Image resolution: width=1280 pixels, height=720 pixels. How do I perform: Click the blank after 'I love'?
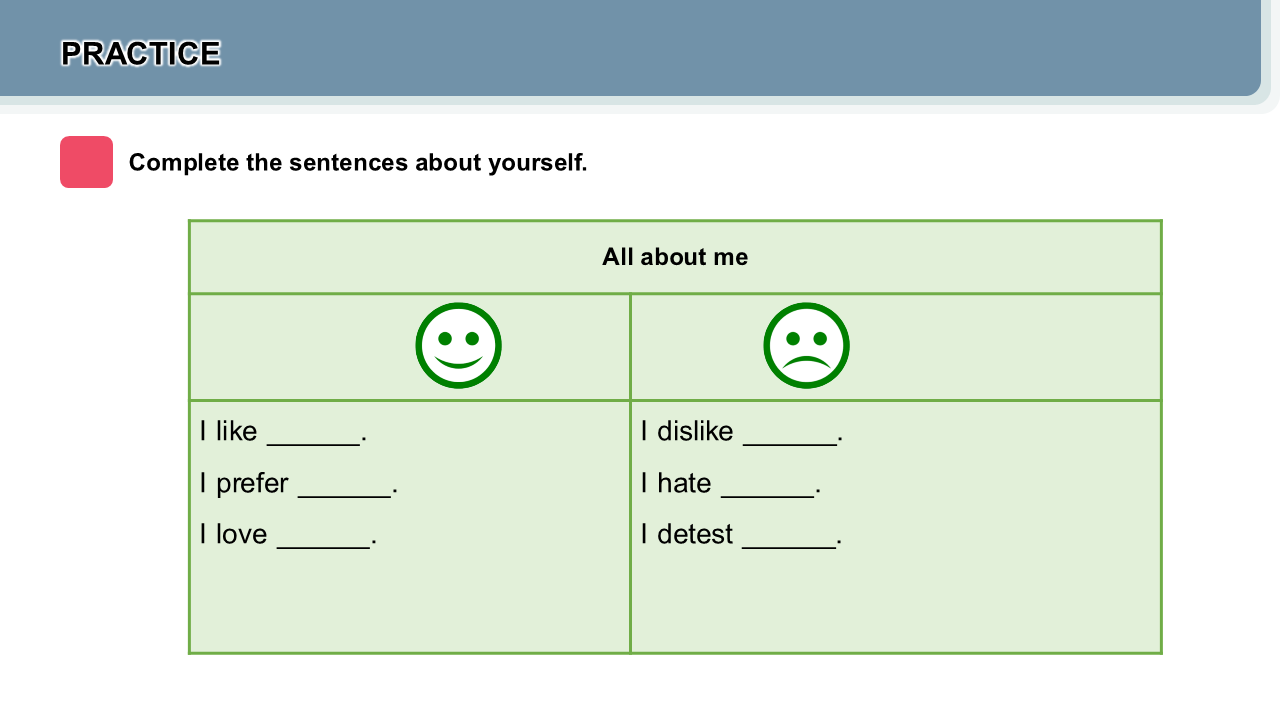click(323, 536)
